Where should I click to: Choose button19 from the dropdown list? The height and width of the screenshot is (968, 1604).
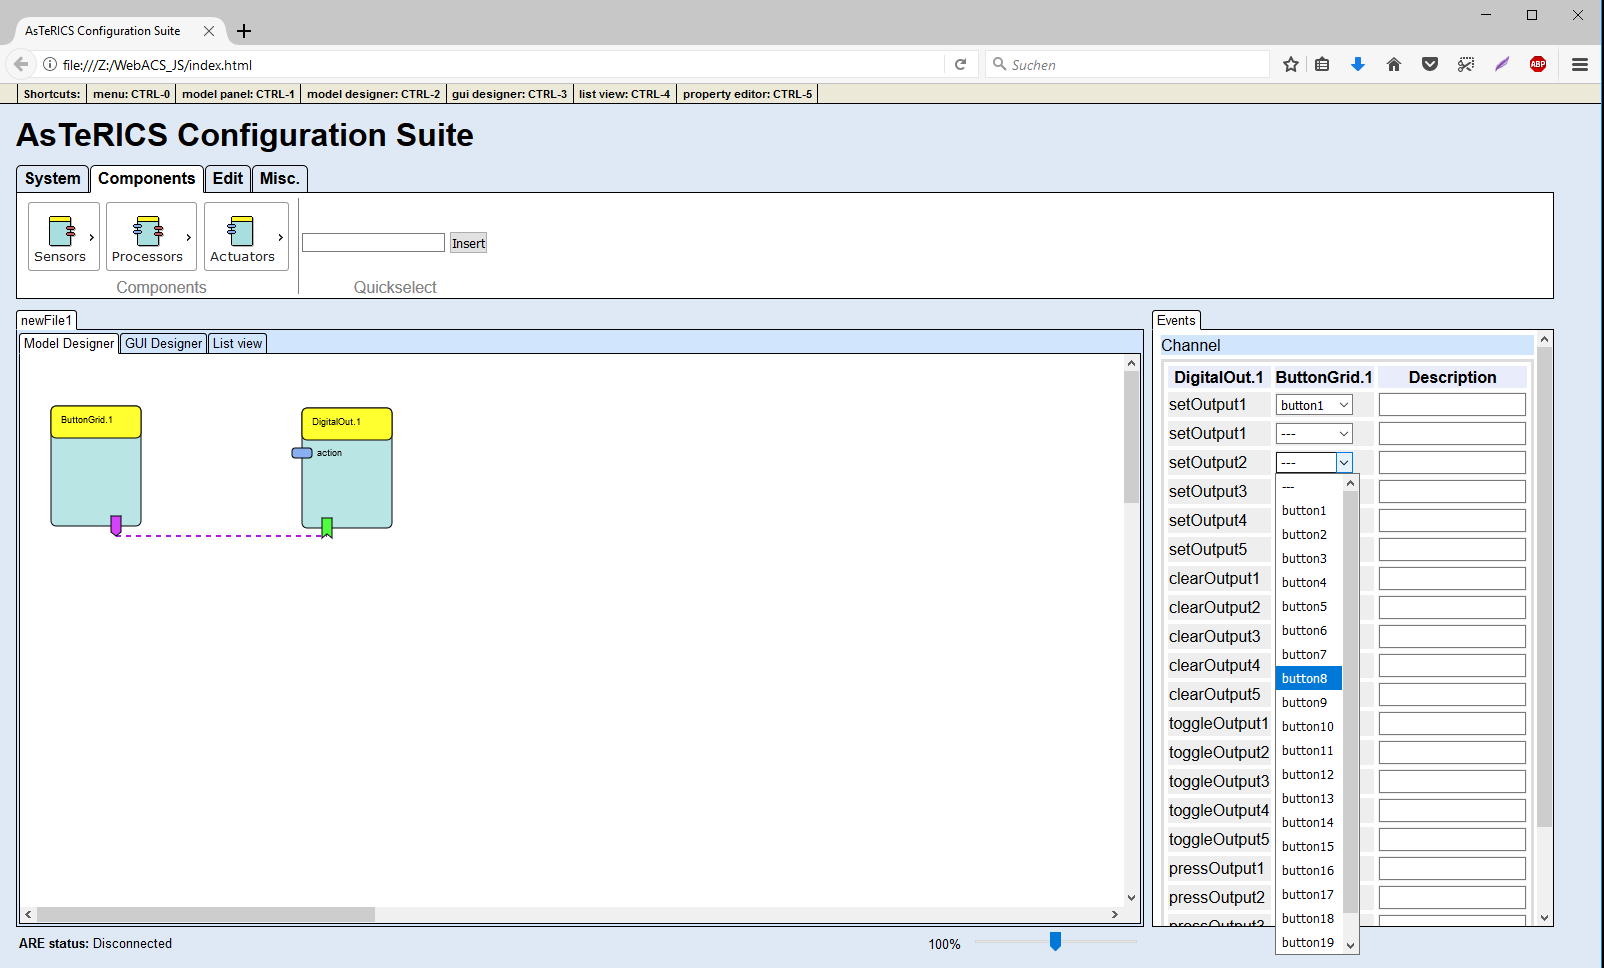[1309, 943]
